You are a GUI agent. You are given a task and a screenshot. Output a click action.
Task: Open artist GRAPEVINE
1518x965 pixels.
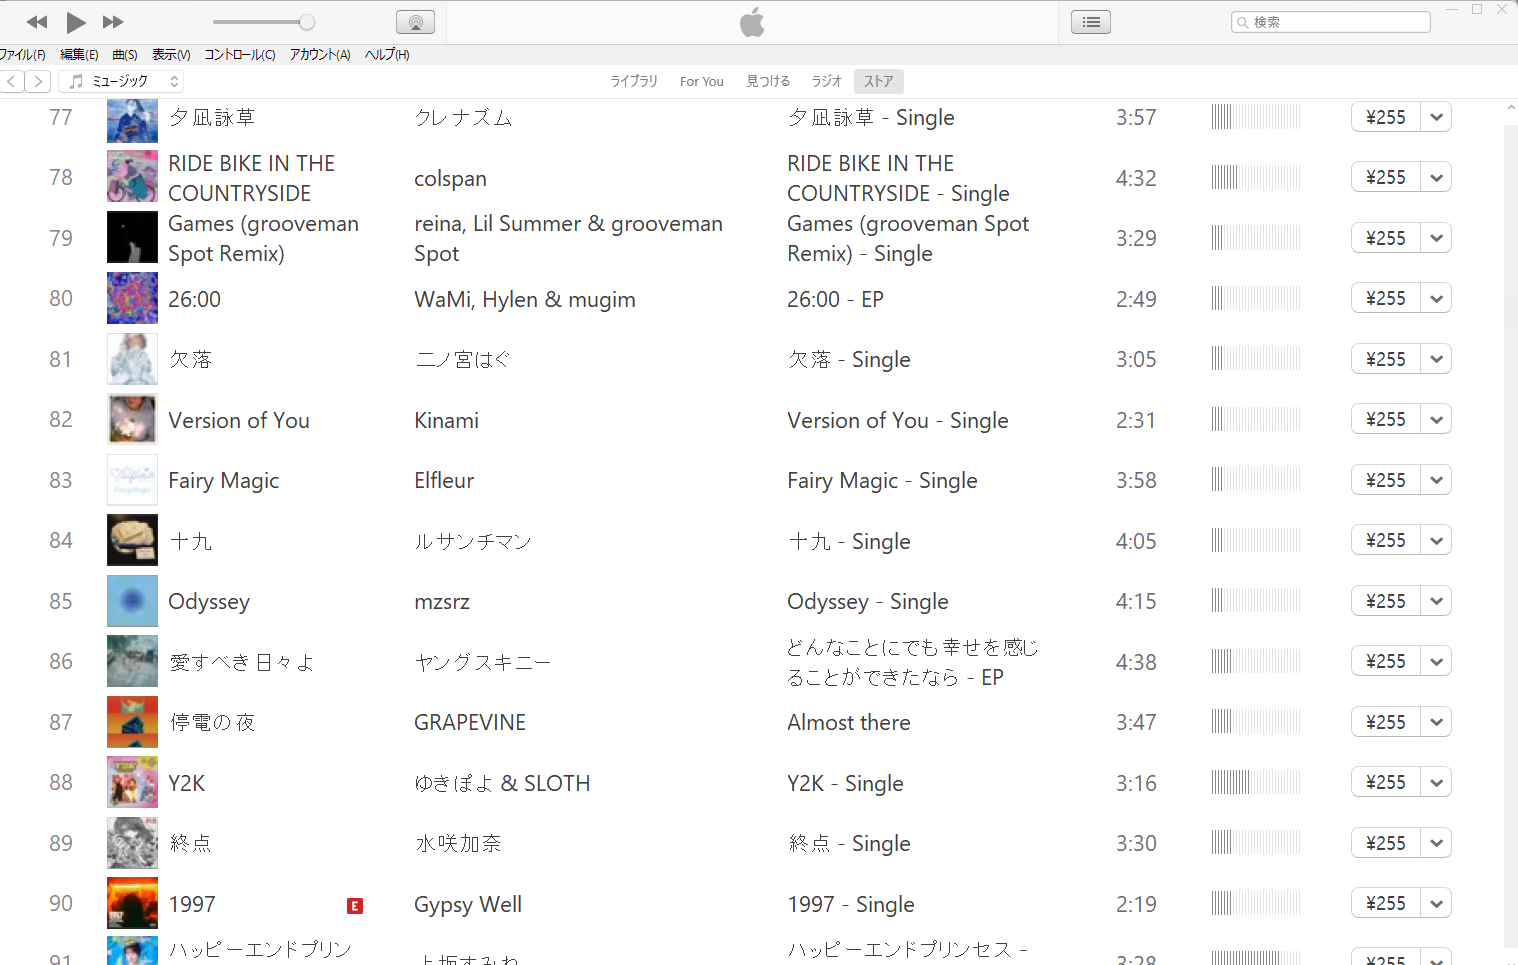(x=470, y=722)
